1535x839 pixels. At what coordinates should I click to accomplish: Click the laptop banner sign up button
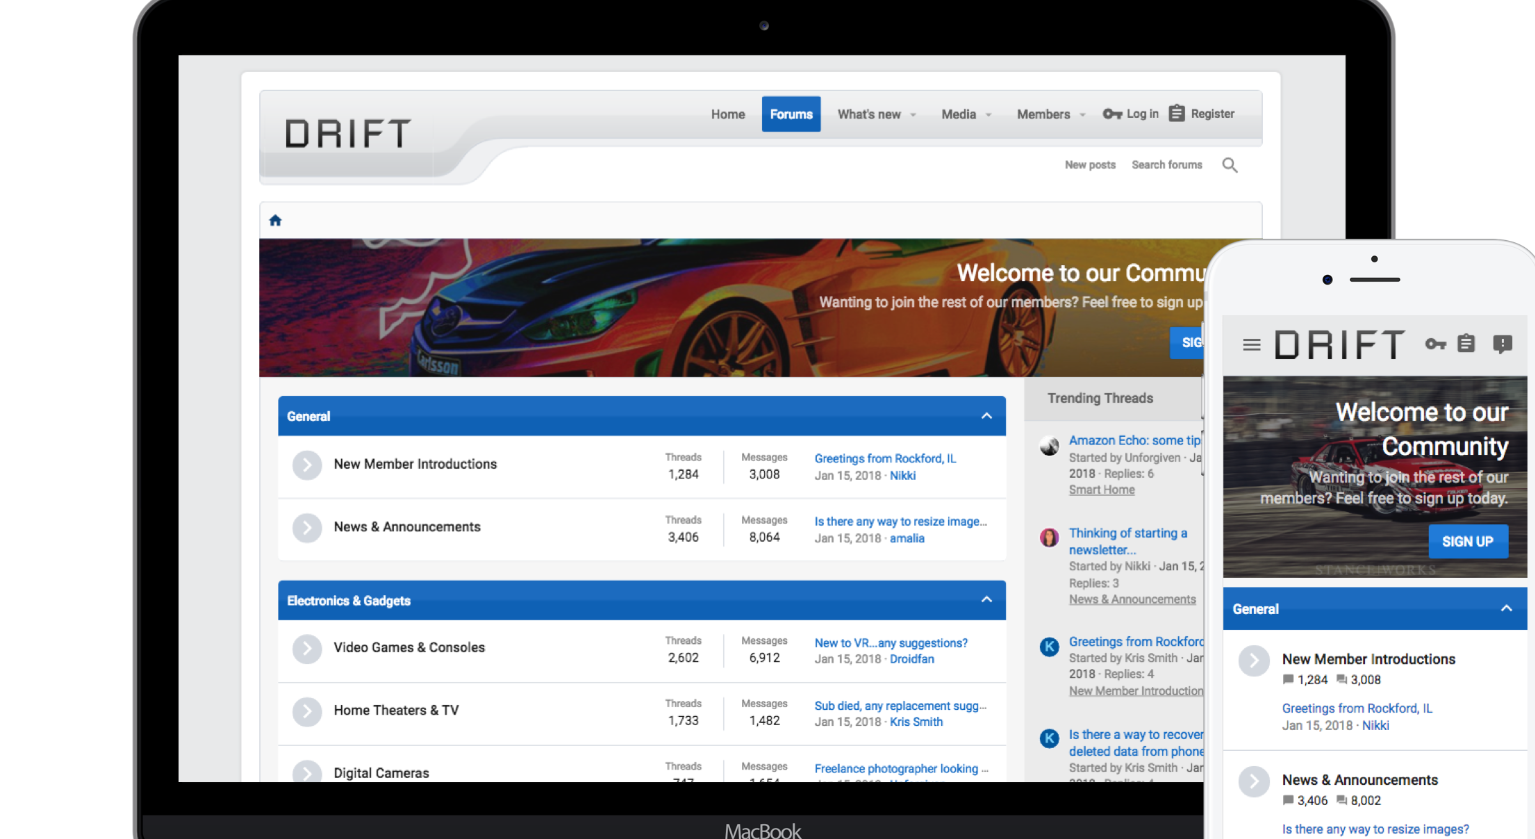[x=1188, y=342]
